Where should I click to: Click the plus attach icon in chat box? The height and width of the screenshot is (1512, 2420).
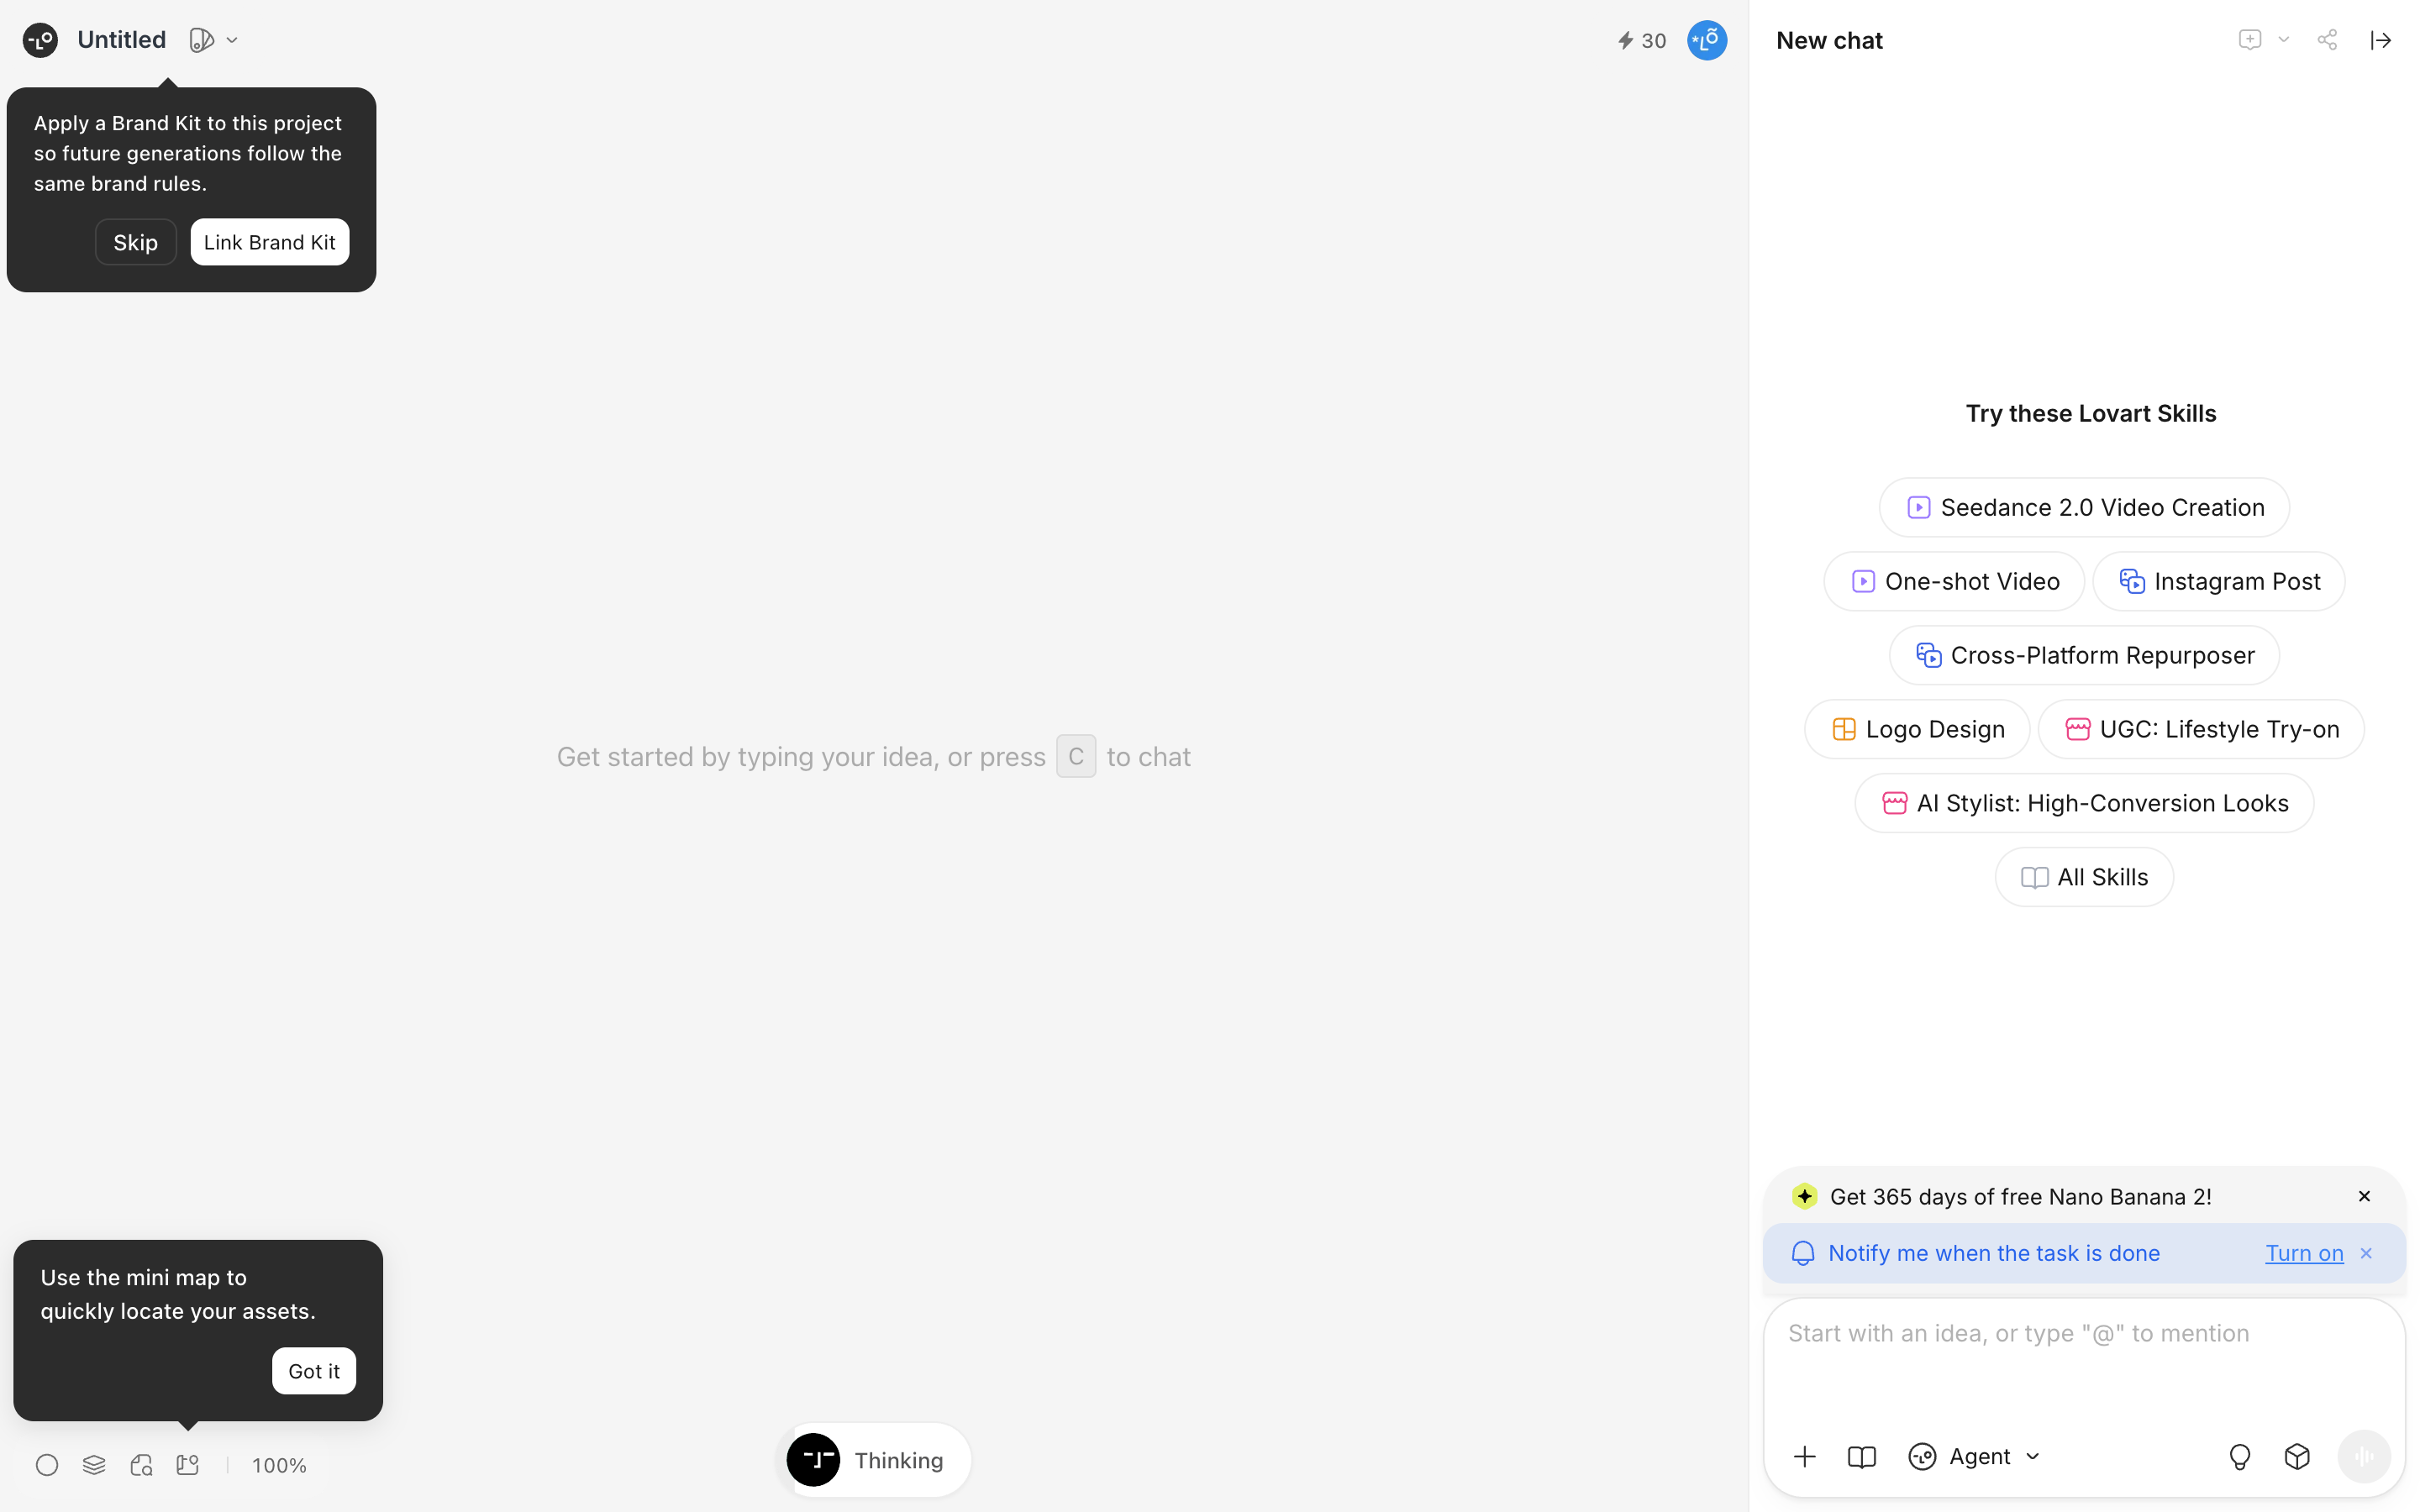(1804, 1456)
